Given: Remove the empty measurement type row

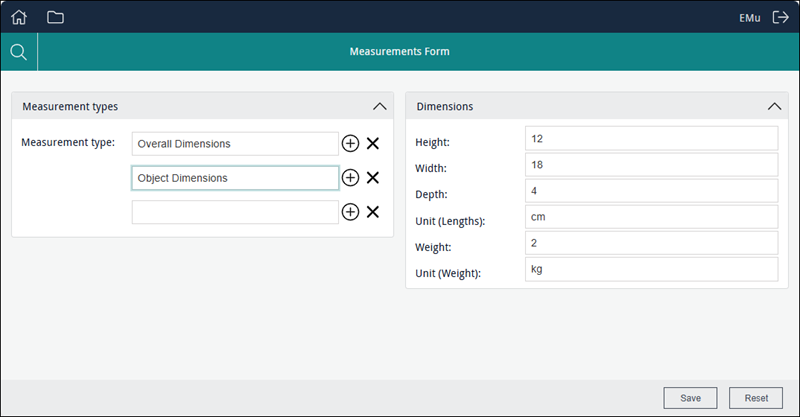Looking at the screenshot, I should (x=373, y=212).
